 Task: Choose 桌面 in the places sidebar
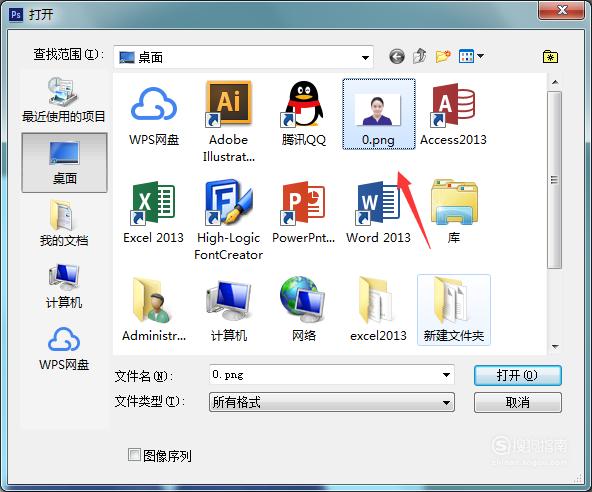pos(64,162)
